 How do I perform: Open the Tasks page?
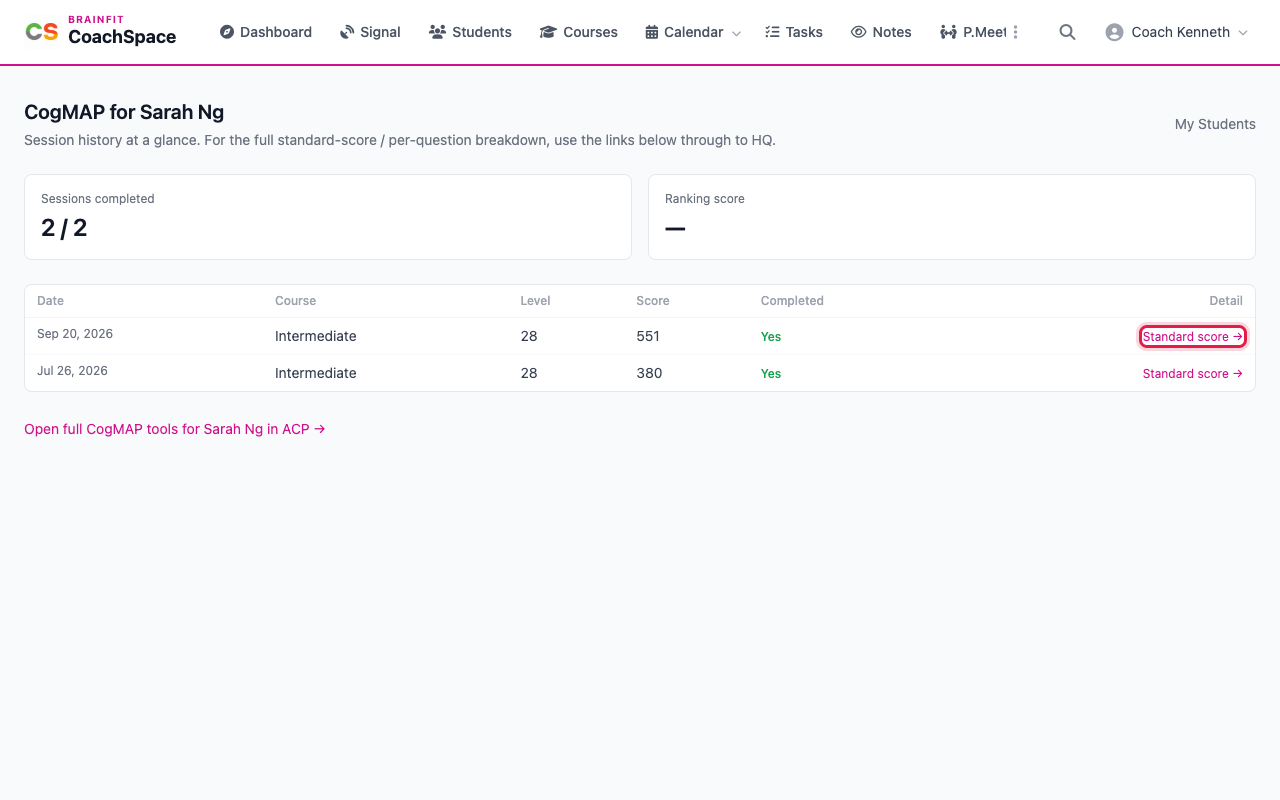tap(794, 32)
